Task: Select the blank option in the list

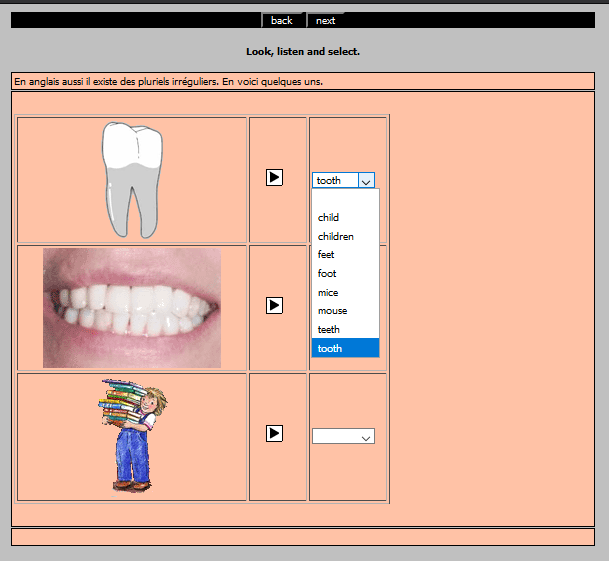Action: [345, 199]
